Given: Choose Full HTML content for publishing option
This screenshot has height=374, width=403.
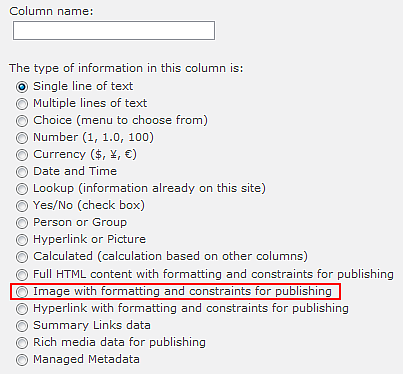Looking at the screenshot, I should (22, 275).
